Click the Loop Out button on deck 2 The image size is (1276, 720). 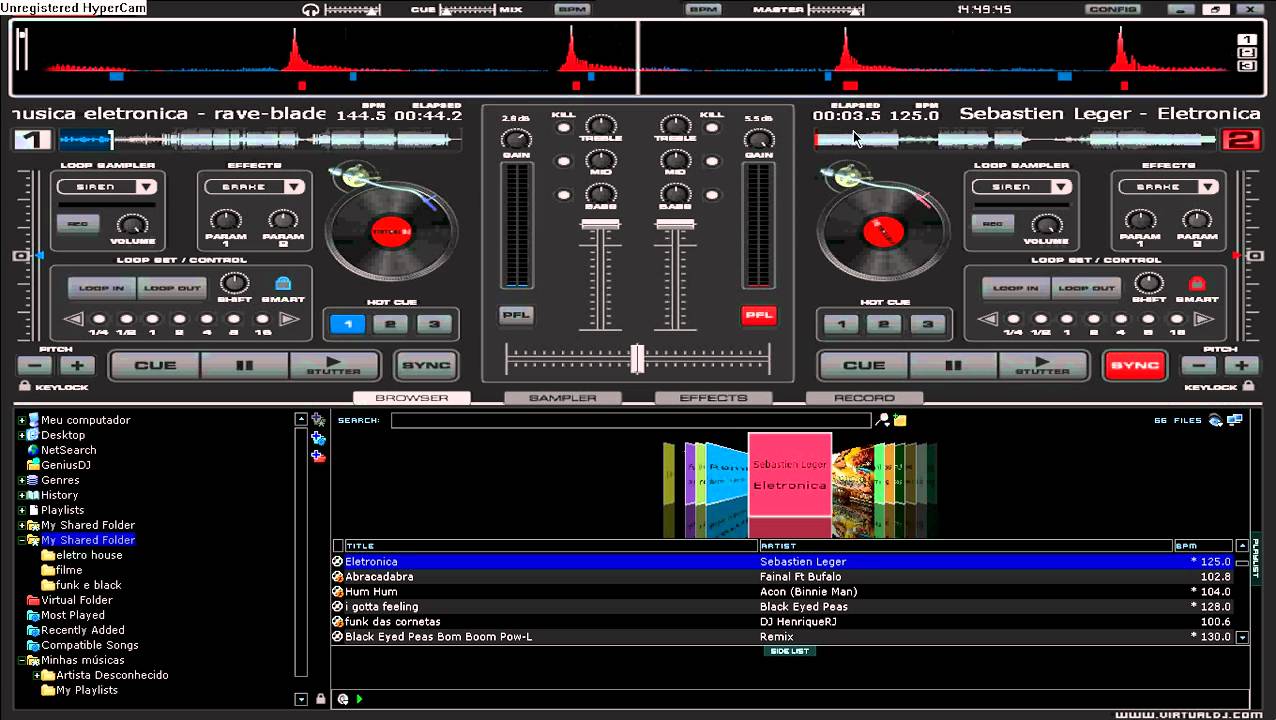(x=1085, y=288)
